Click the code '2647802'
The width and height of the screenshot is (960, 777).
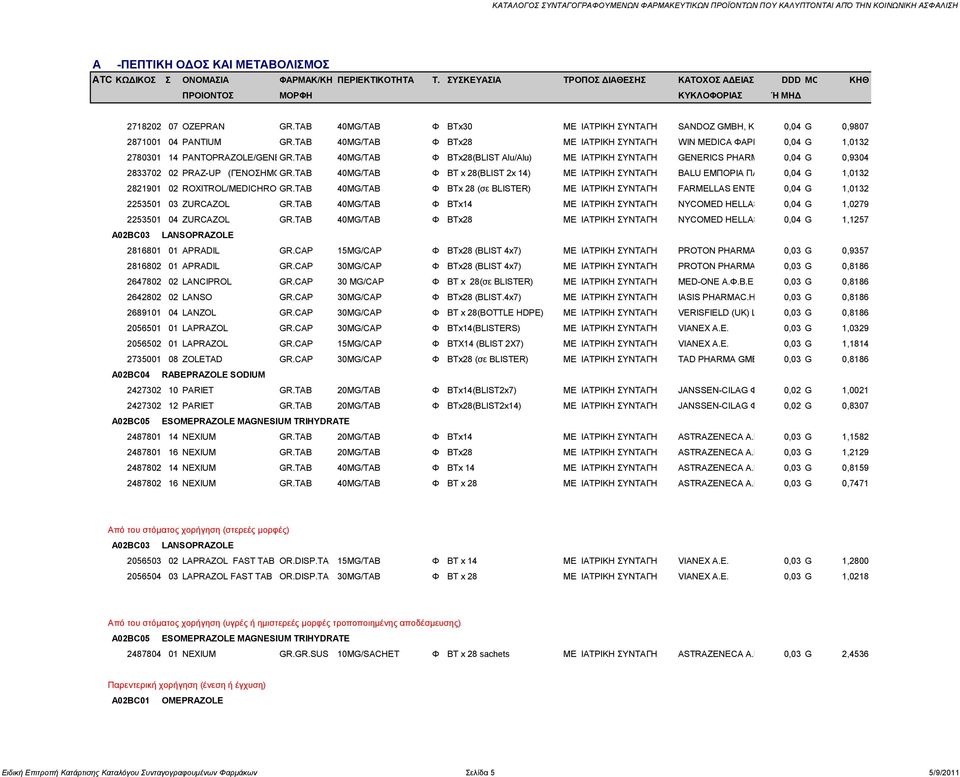(144, 282)
